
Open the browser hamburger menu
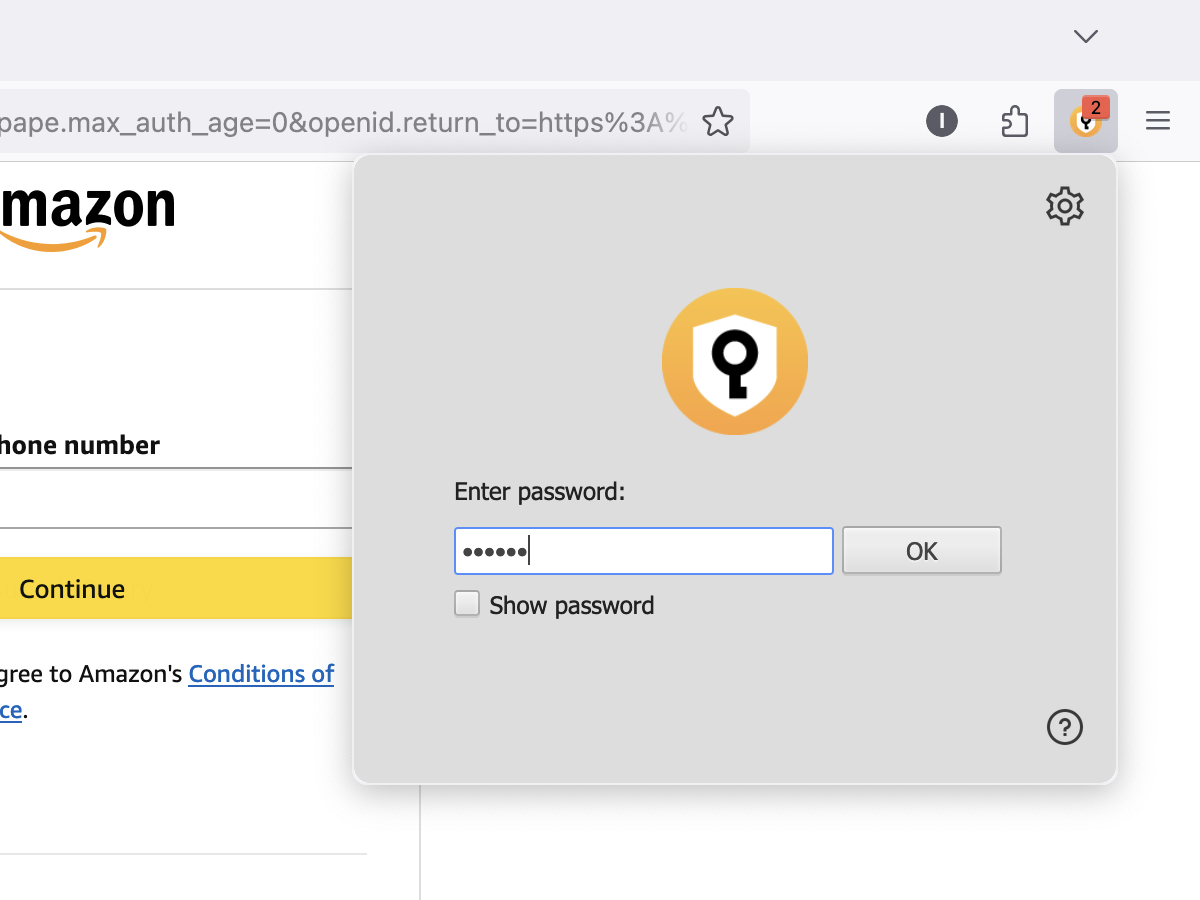1158,122
